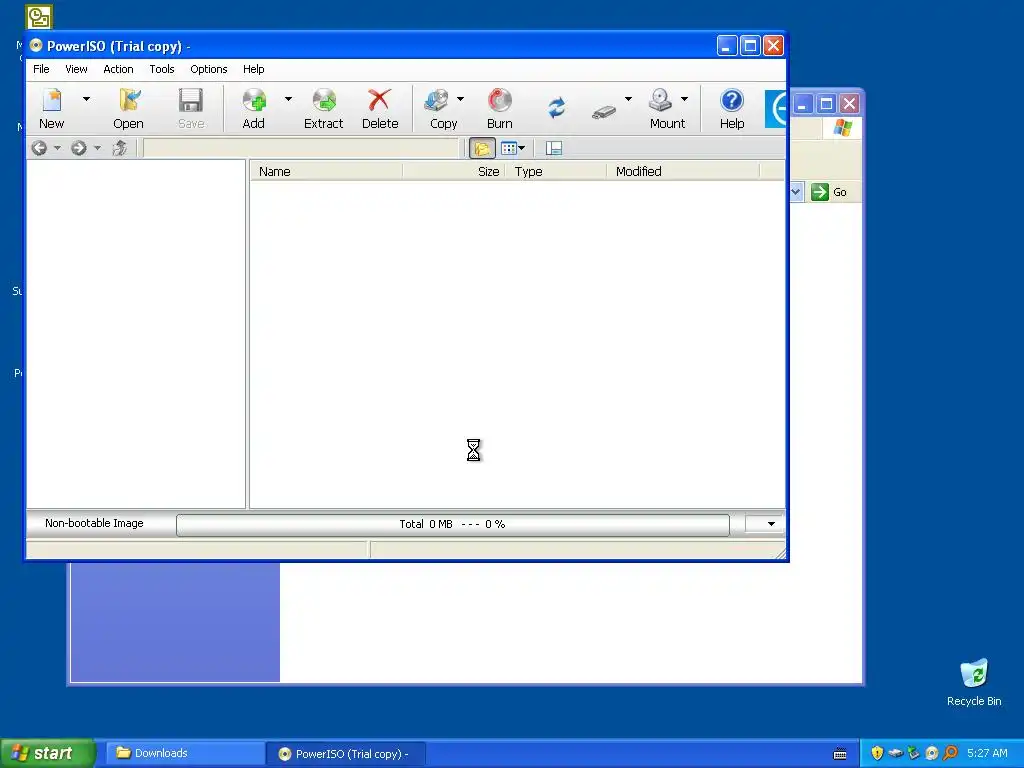Screen dimensions: 1024x768
Task: Open the Back history dropdown arrow
Action: (x=57, y=148)
